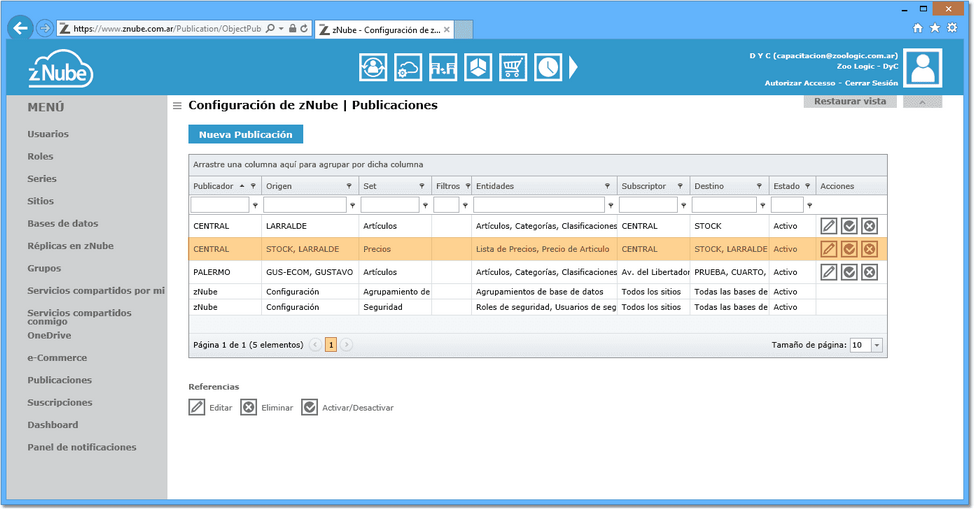Click the Editar reference icon

click(x=197, y=408)
